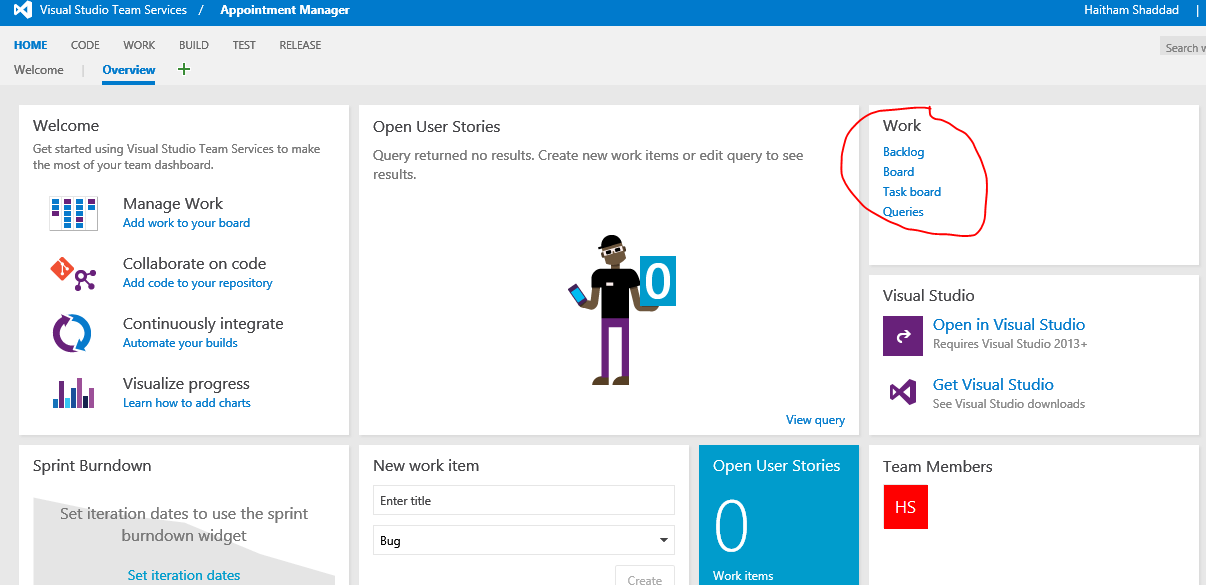Click the Visual Studio Team Services logo

click(x=20, y=11)
